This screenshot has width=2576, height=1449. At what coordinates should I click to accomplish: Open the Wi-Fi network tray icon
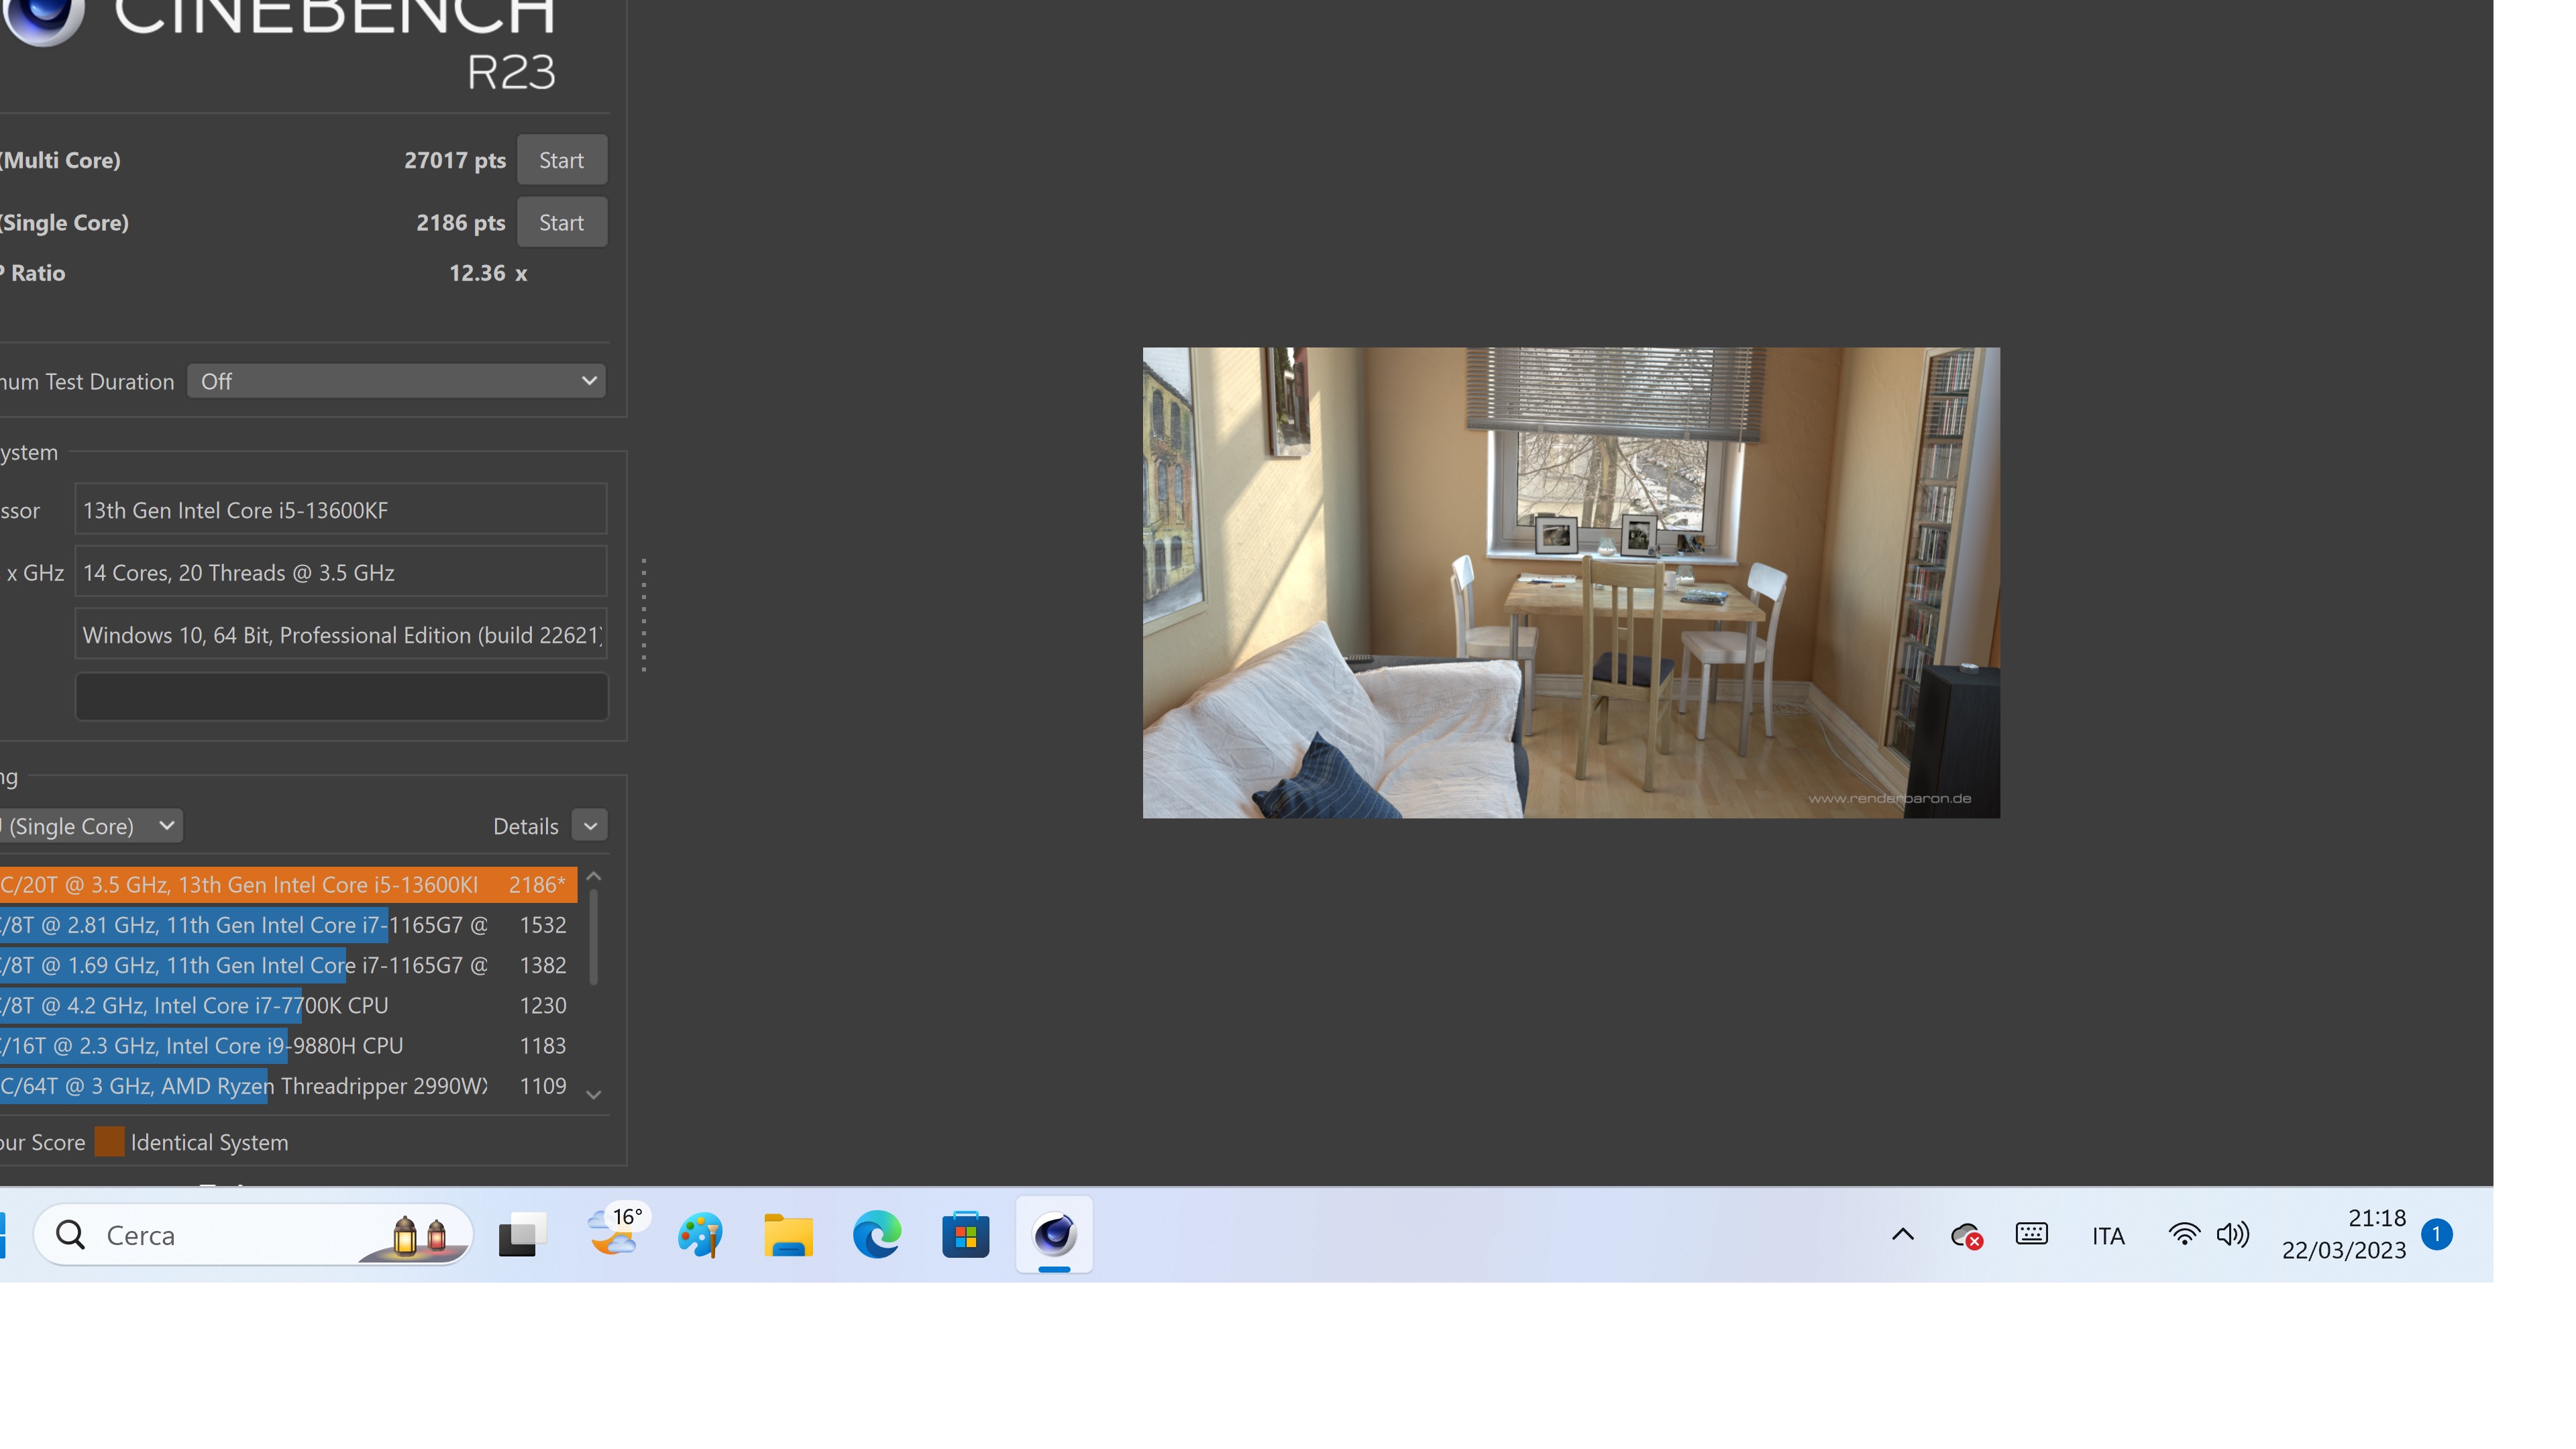(x=2184, y=1235)
